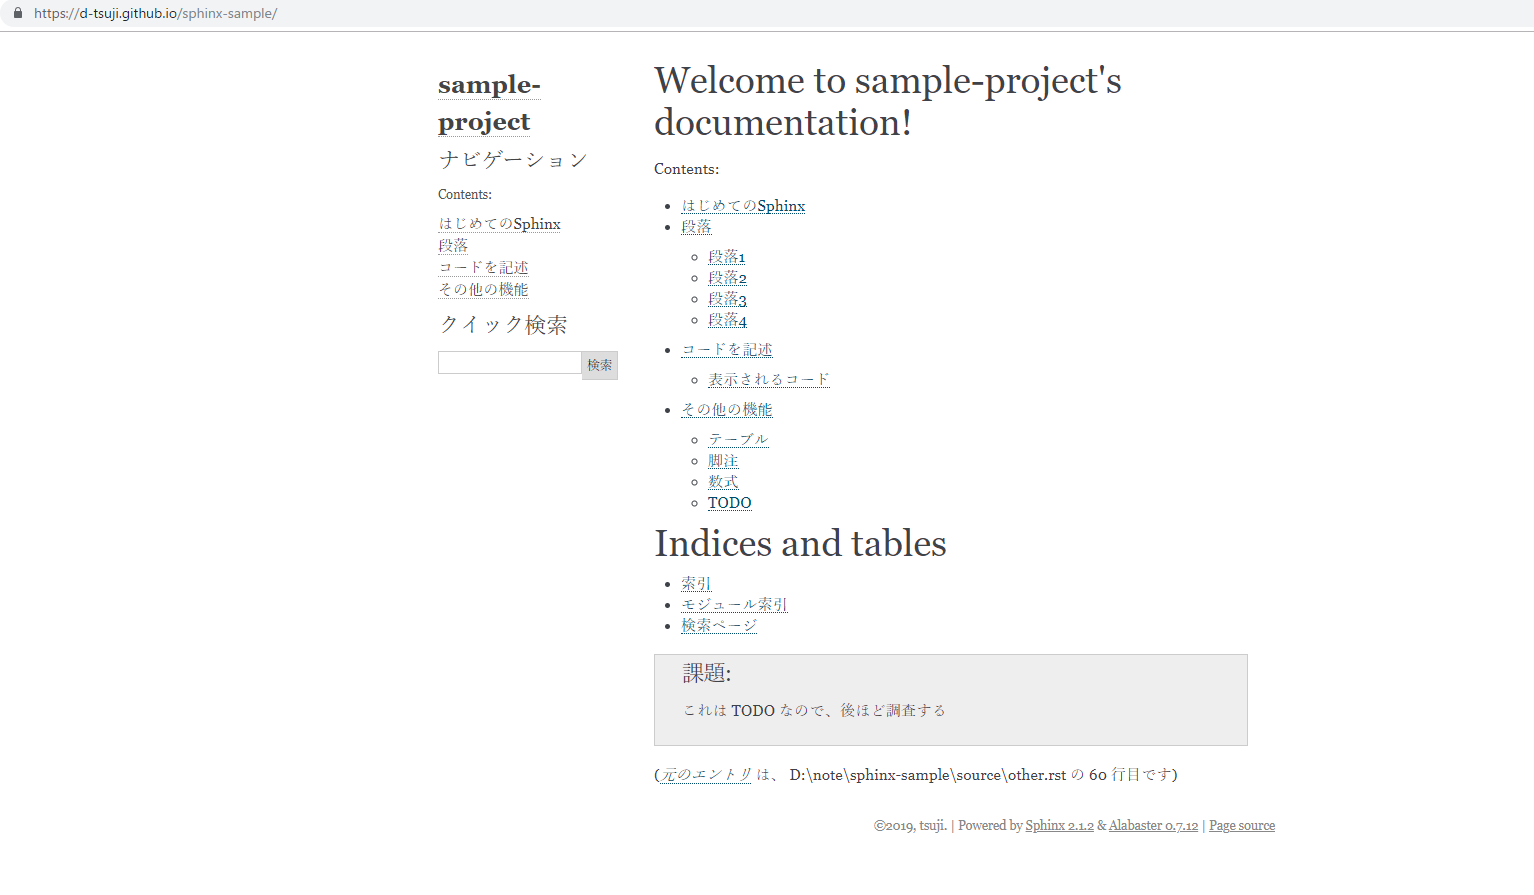The height and width of the screenshot is (895, 1534).
Task: Open the 脚注 section link
Action: (x=723, y=461)
